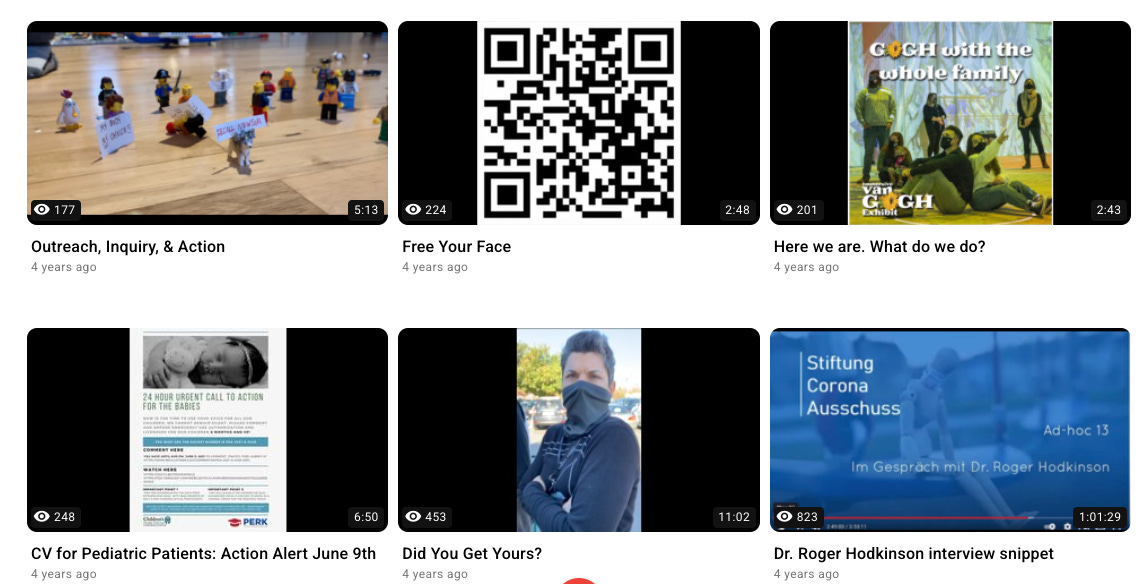1143x584 pixels.
Task: Open the Outreach, Inquiry, & Action video thumbnail
Action: coord(208,122)
